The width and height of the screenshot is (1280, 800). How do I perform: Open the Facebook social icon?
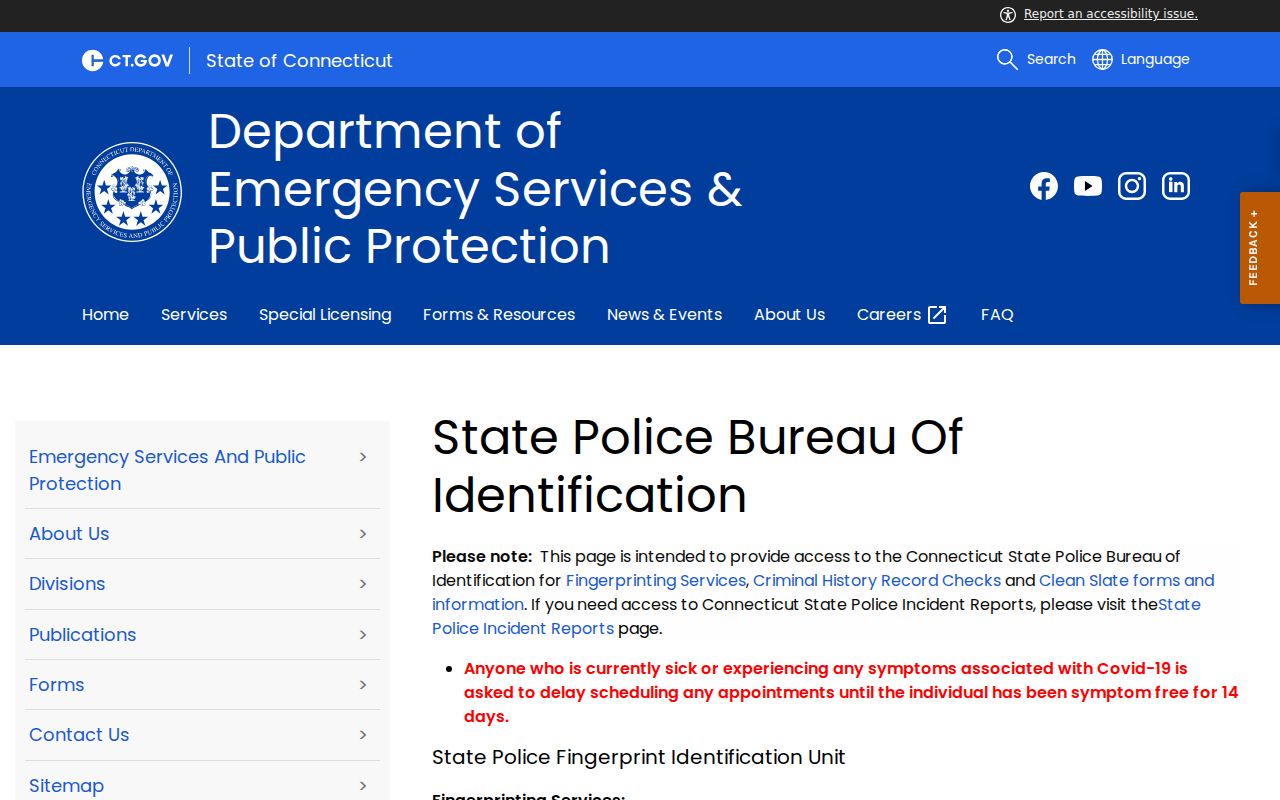(1044, 186)
